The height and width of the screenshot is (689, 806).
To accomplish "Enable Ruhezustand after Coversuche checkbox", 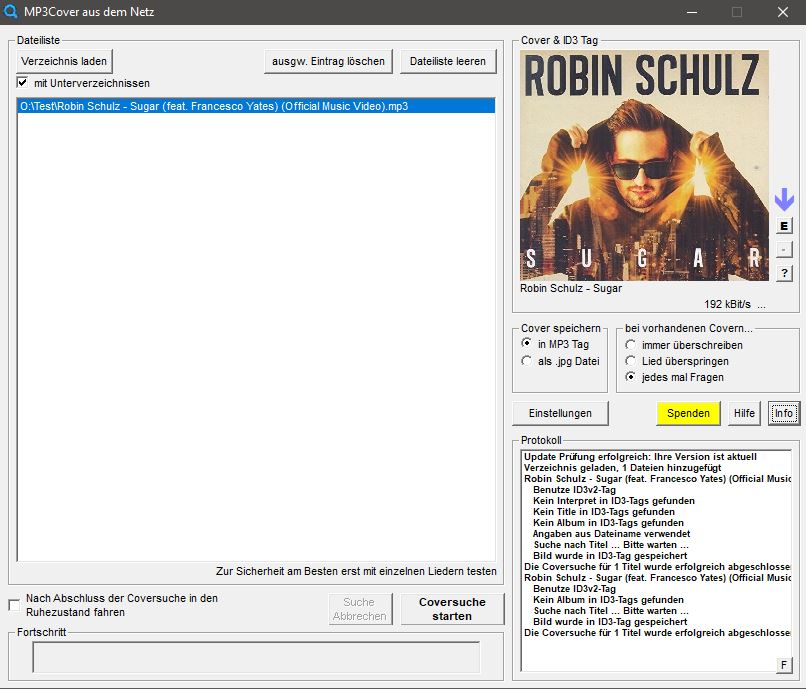I will [x=14, y=605].
